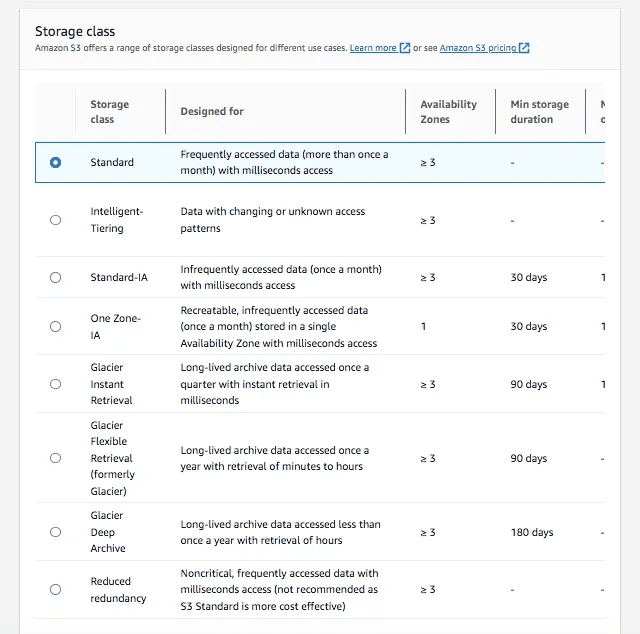Image resolution: width=640 pixels, height=634 pixels.
Task: Pick the Glacier Deep Archive radio button
Action: point(56,532)
